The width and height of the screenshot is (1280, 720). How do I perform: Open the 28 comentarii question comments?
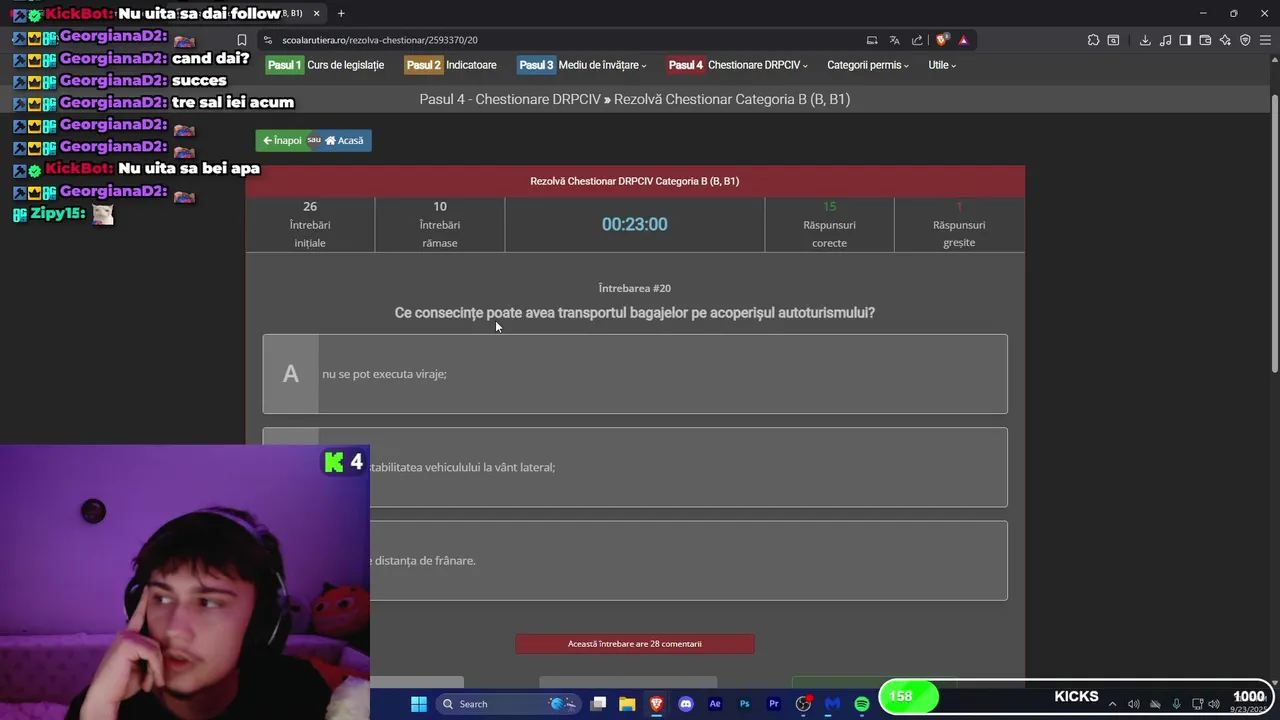pos(635,644)
